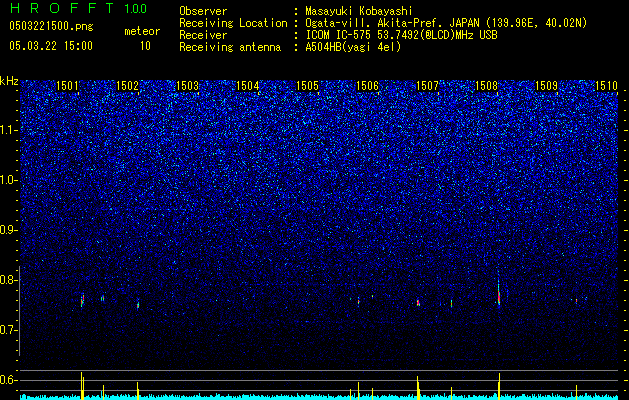Select observer name Masayuki Kobayashi
Image resolution: width=629 pixels, height=400 pixels.
[x=358, y=11]
